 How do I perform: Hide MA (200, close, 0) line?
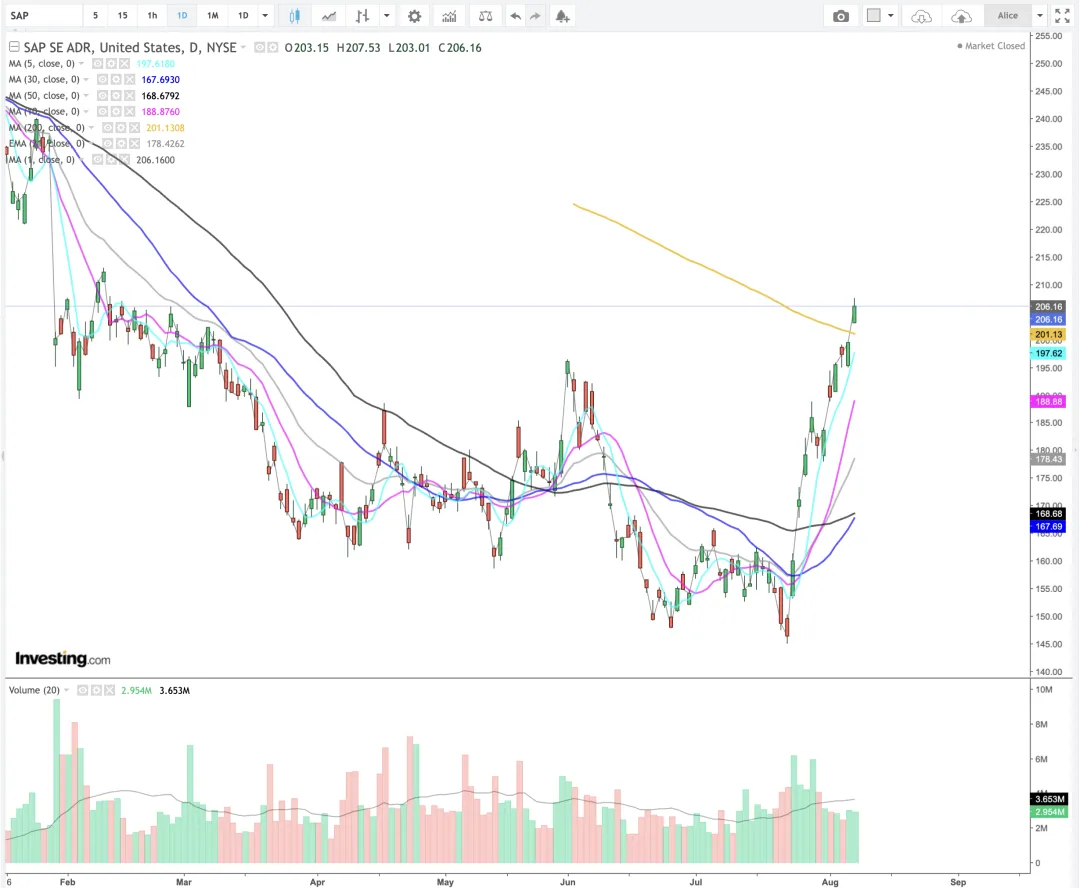107,127
